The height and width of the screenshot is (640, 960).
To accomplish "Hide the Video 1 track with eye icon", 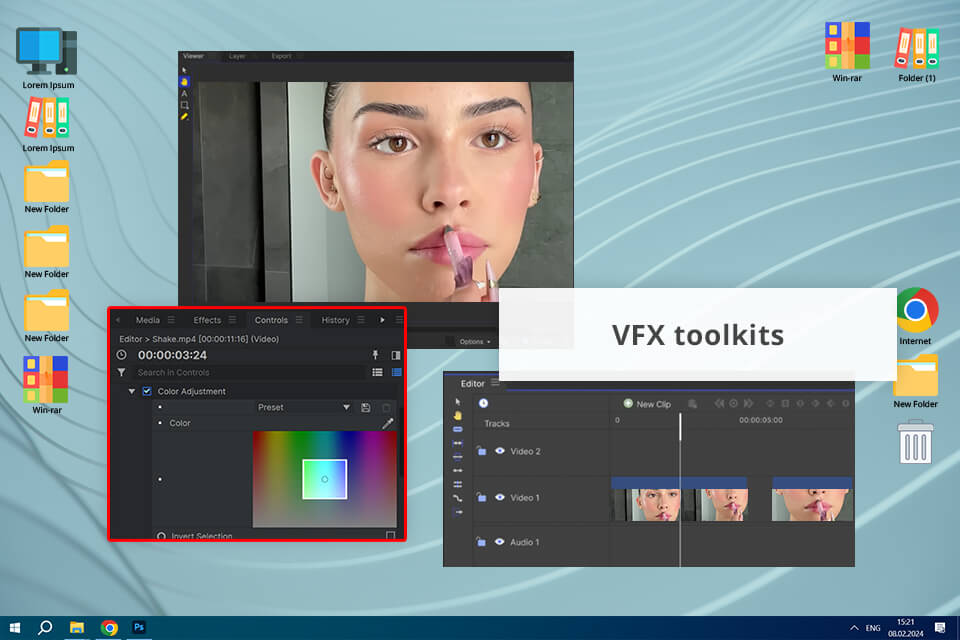I will pyautogui.click(x=500, y=497).
